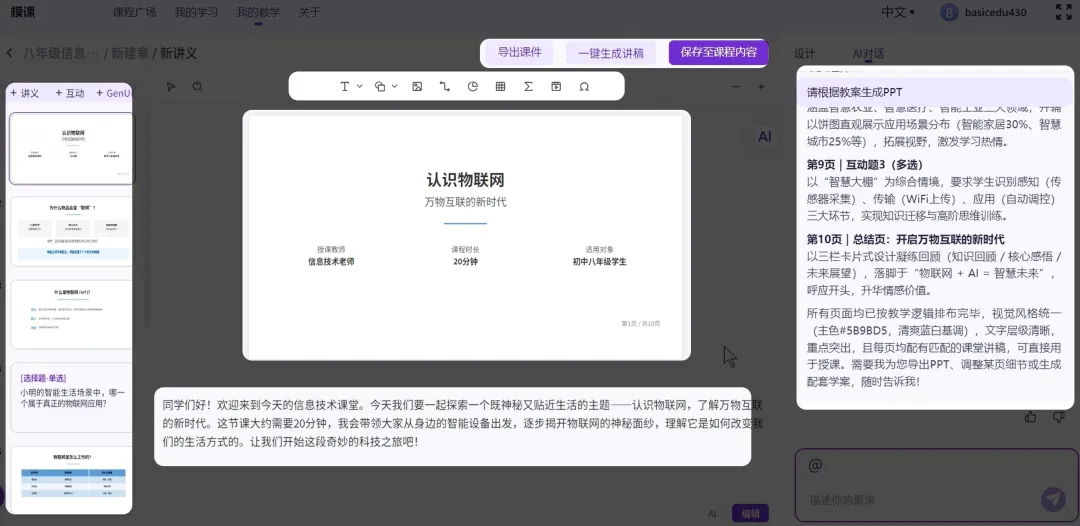1080x526 pixels.
Task: Select the Text tool
Action: click(x=345, y=86)
